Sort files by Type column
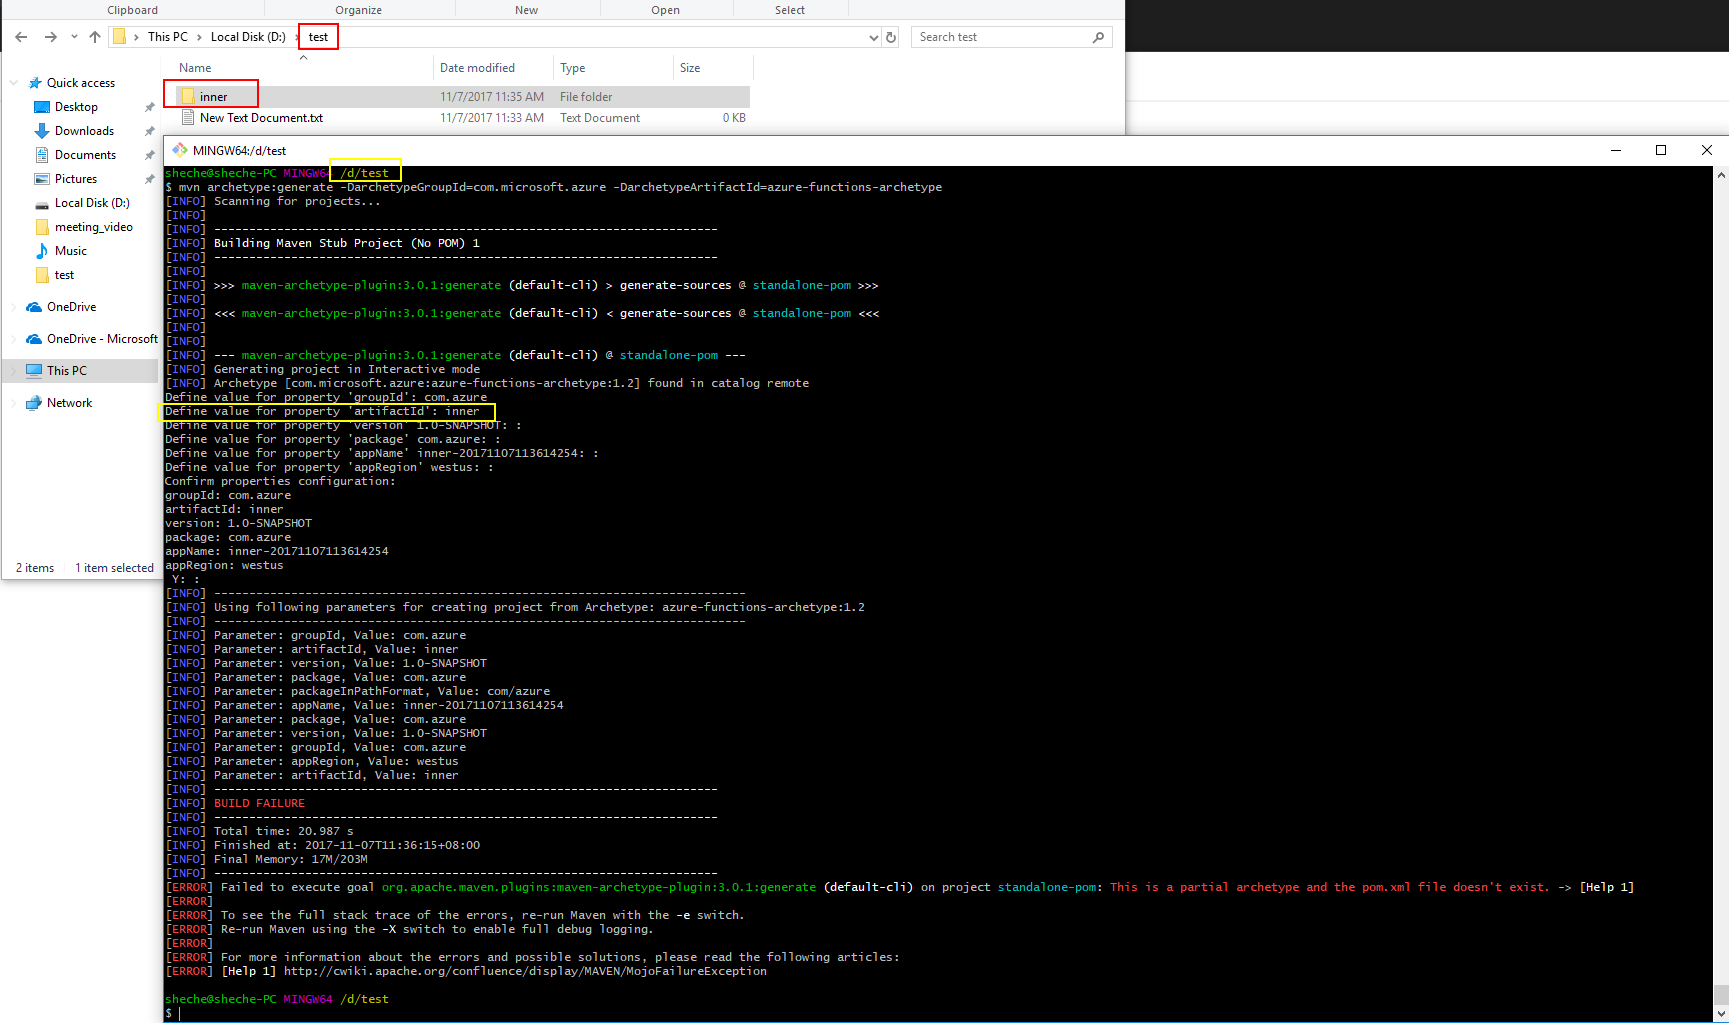This screenshot has width=1729, height=1023. click(572, 68)
